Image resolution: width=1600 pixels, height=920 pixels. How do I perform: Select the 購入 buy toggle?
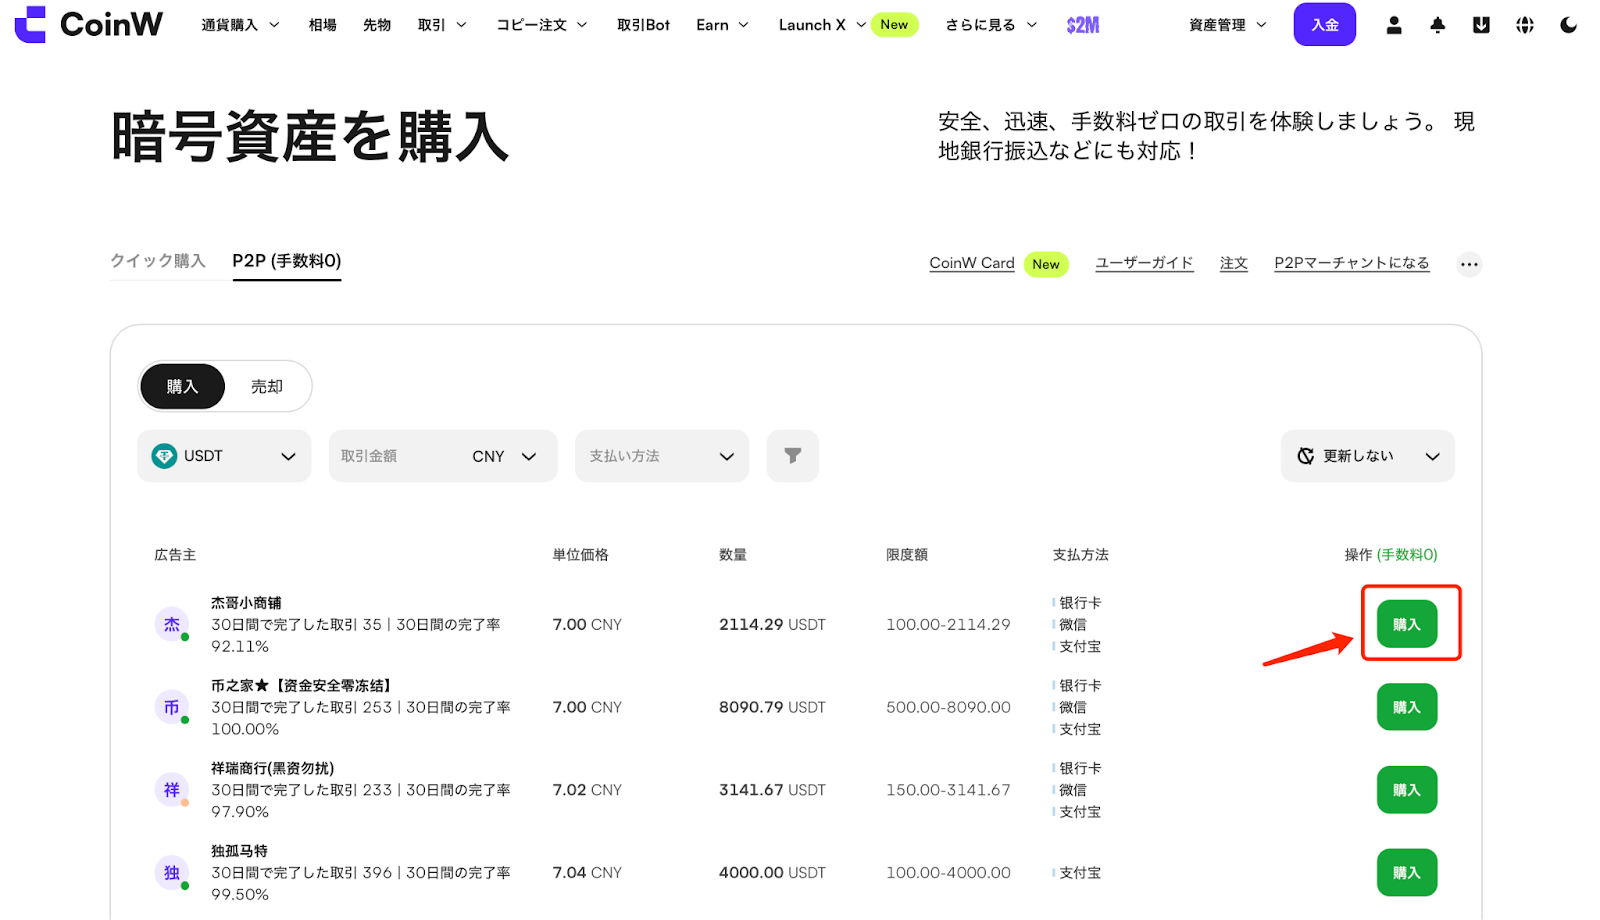pos(182,387)
